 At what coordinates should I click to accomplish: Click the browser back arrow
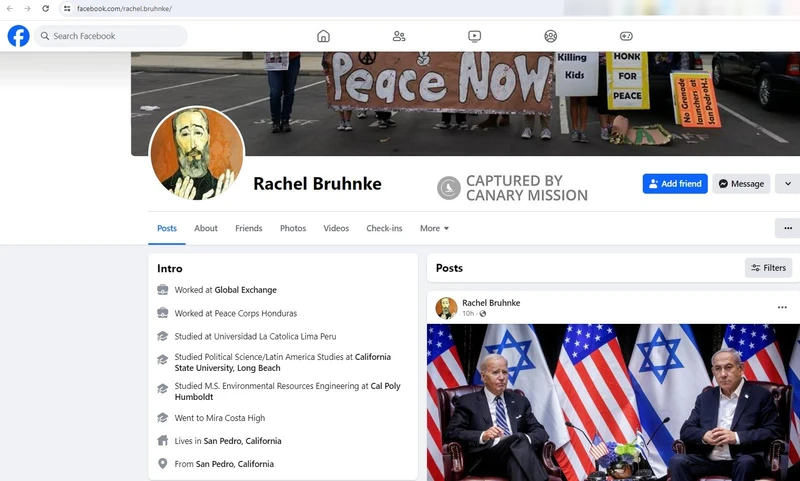pos(10,9)
